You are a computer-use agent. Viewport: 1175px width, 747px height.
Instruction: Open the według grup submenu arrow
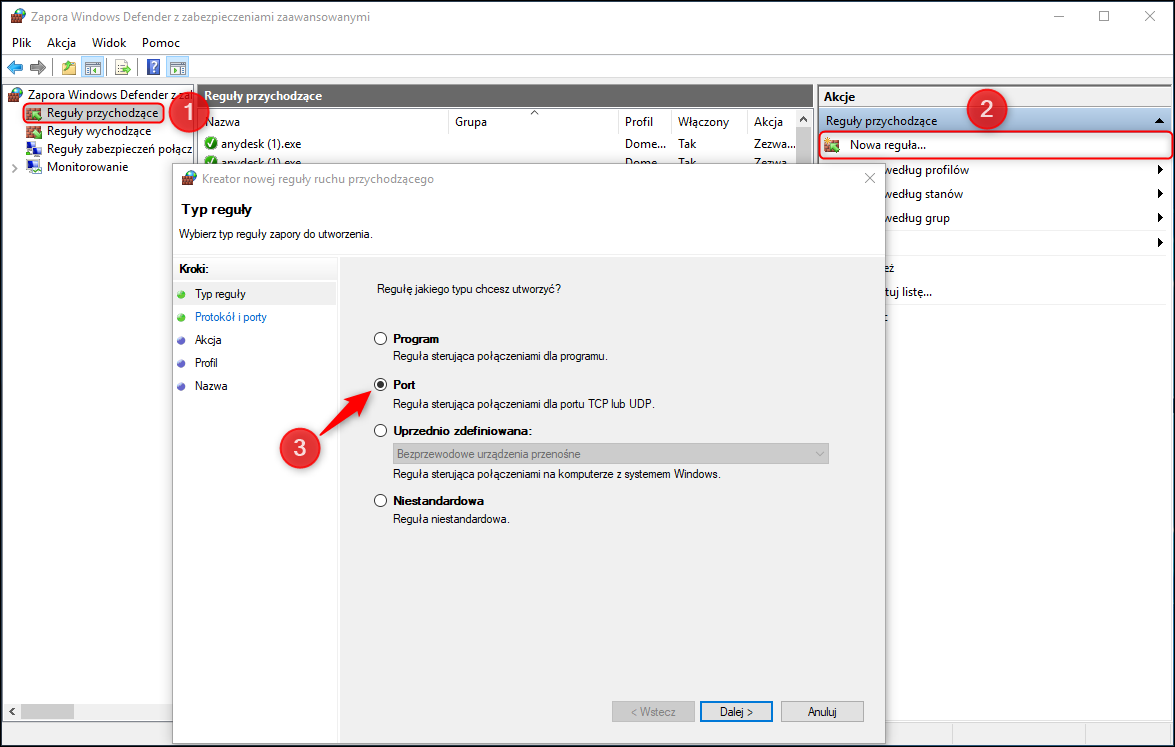click(x=1160, y=218)
